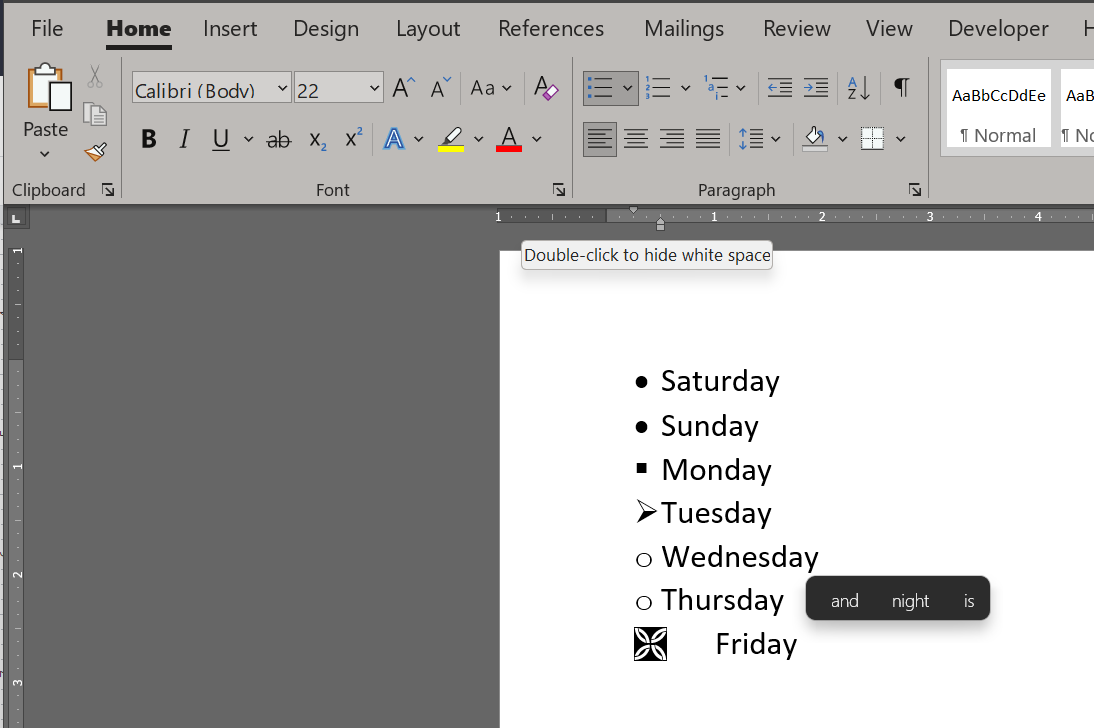
Task: Cut selection with scissors icon
Action: [x=95, y=76]
